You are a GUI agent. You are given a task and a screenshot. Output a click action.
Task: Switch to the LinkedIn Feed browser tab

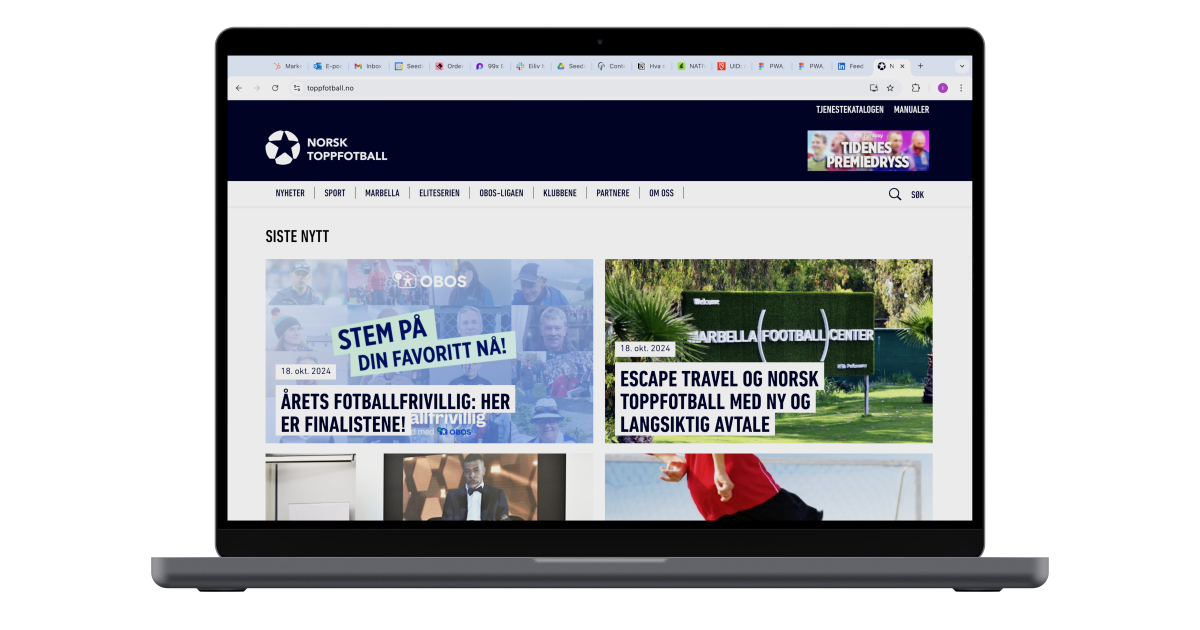[852, 66]
